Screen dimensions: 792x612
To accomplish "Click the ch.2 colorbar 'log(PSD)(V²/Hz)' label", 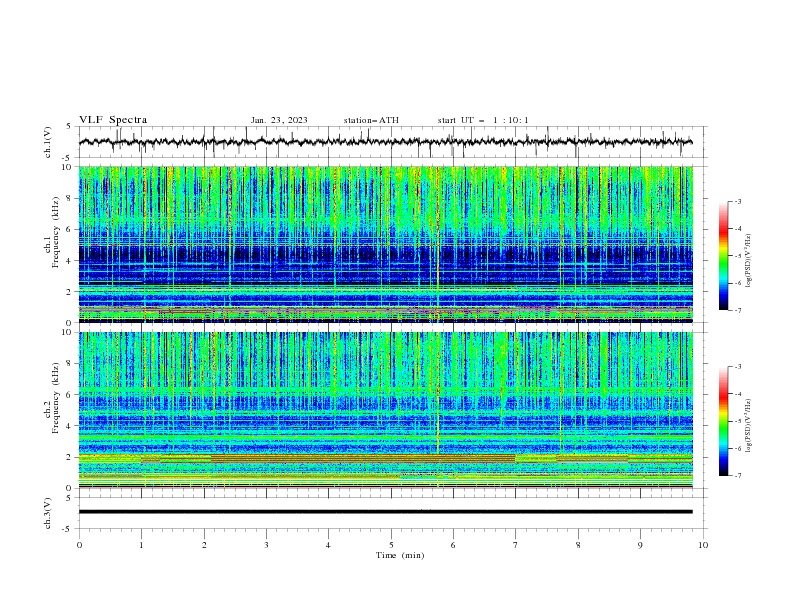I will [x=749, y=426].
